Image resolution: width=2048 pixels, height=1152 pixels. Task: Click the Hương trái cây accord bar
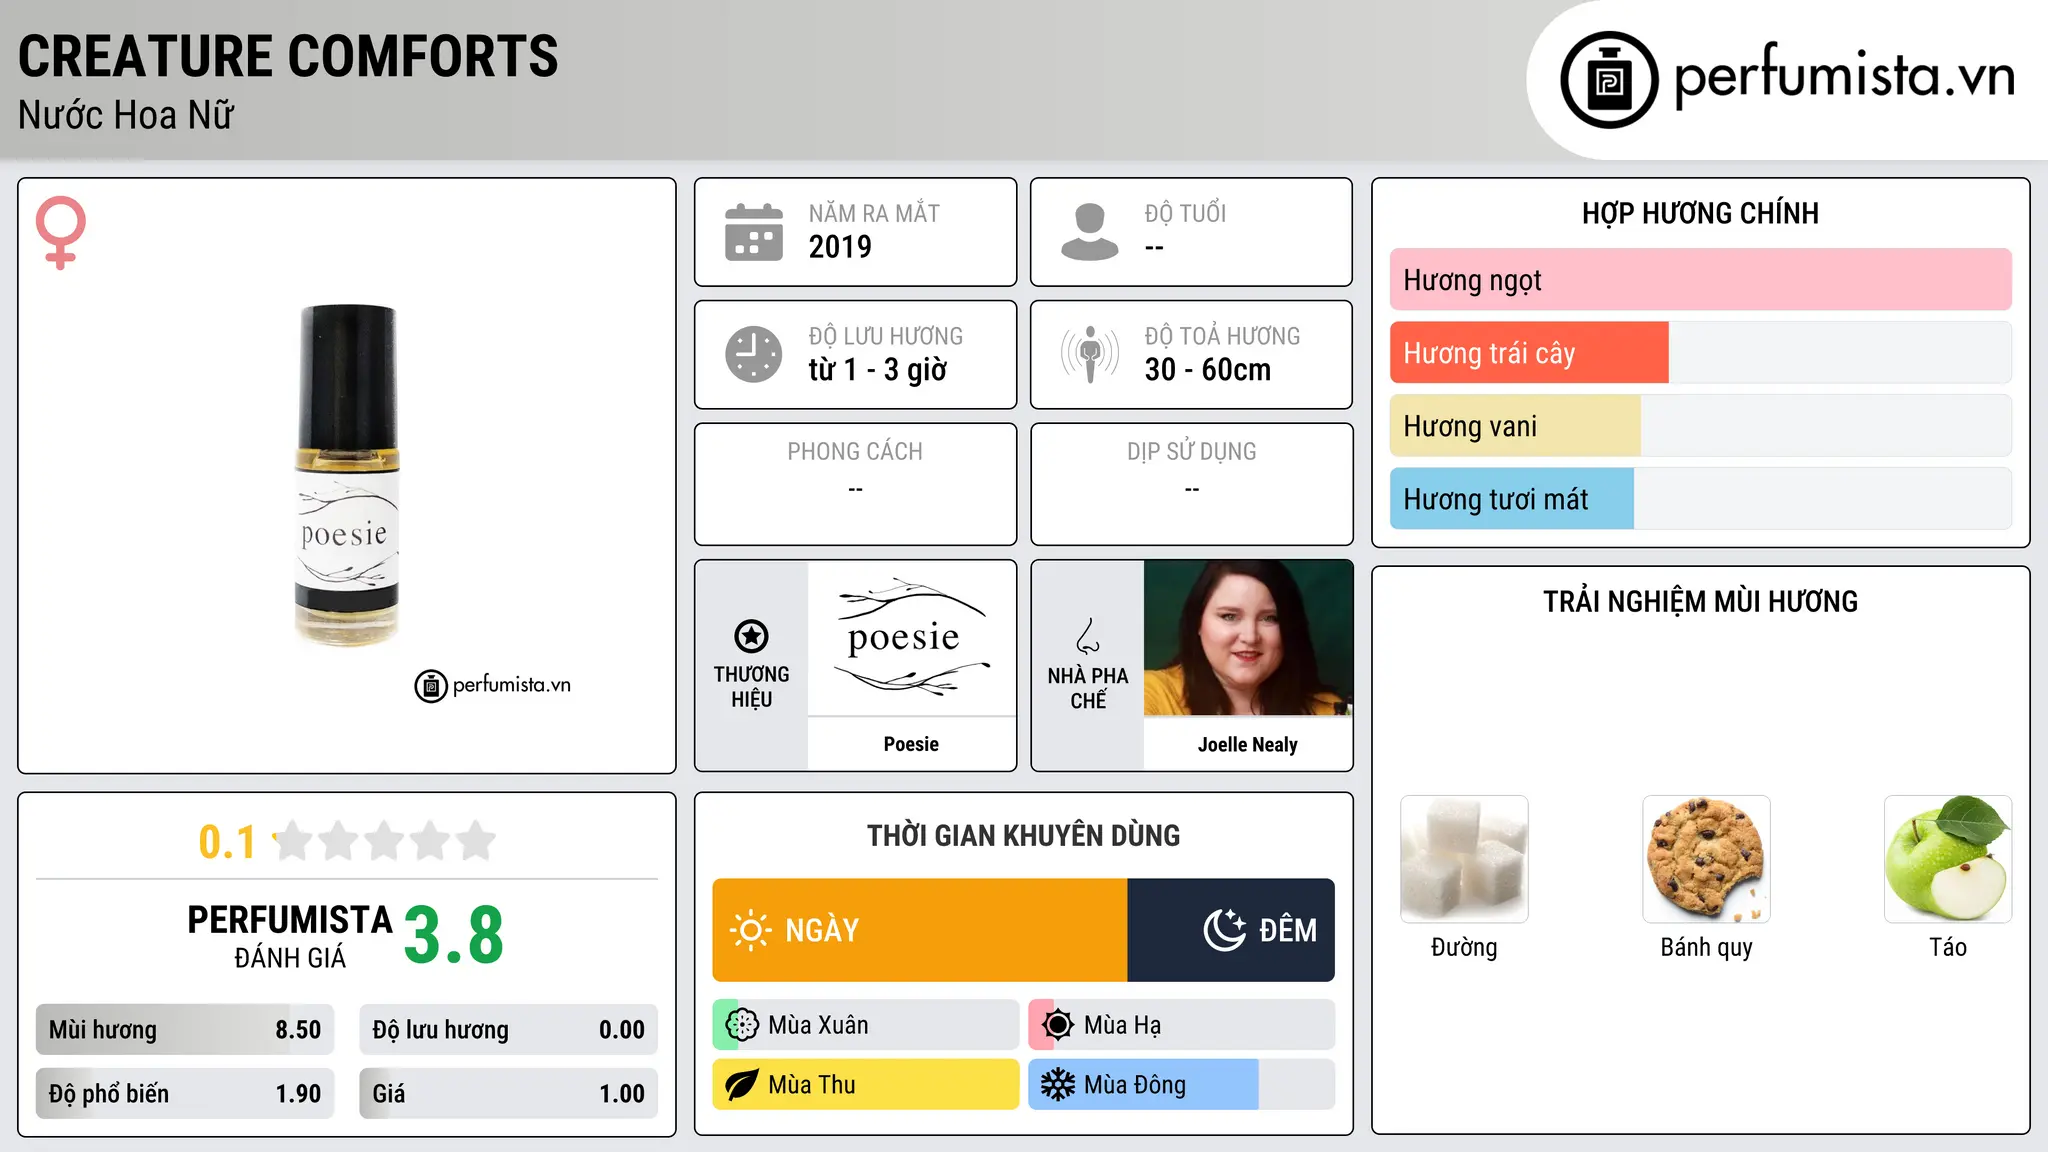(1700, 353)
